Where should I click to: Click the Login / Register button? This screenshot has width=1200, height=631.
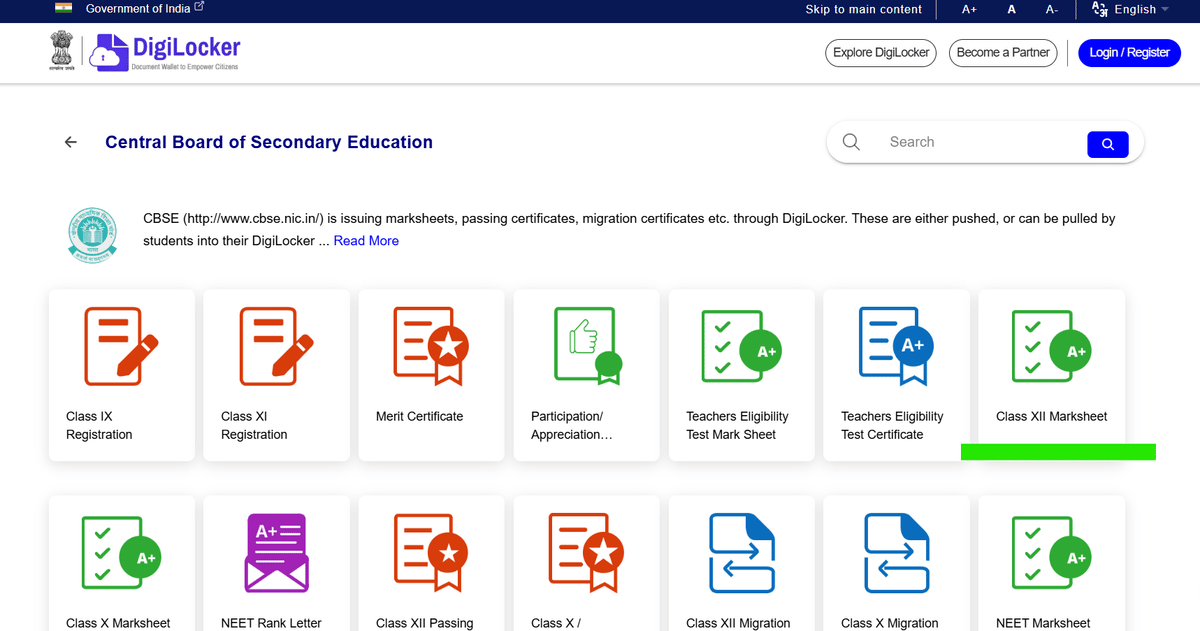coord(1129,52)
